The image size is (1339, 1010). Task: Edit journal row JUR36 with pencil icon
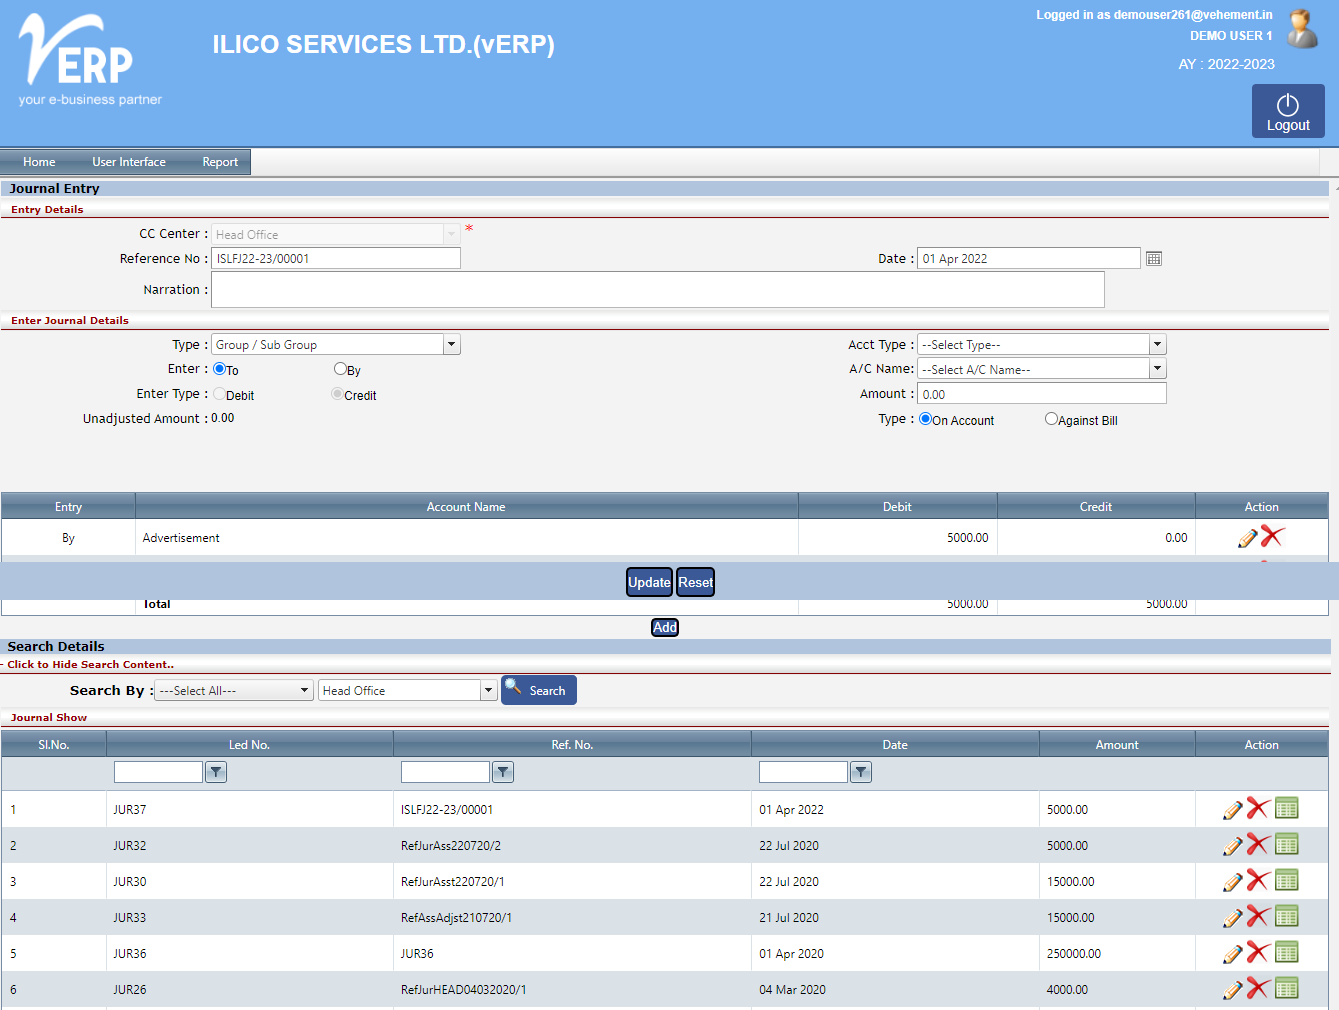1233,954
